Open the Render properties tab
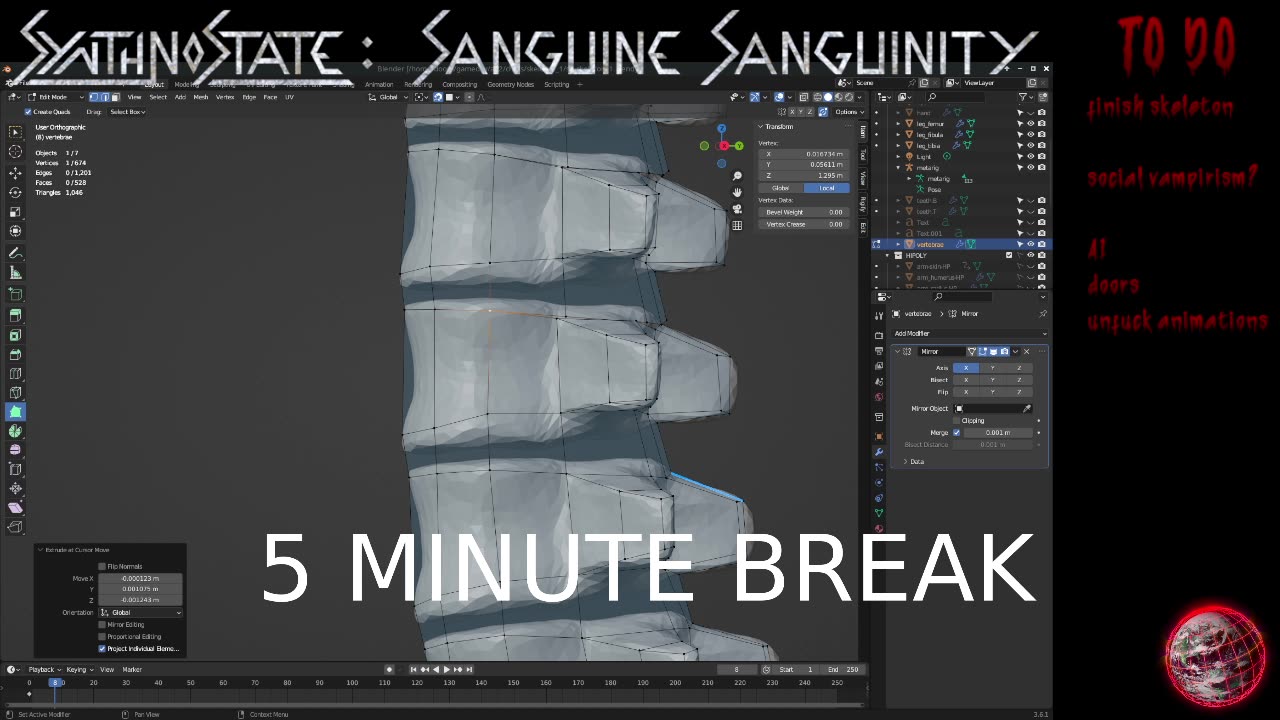This screenshot has width=1280, height=720. click(x=879, y=336)
